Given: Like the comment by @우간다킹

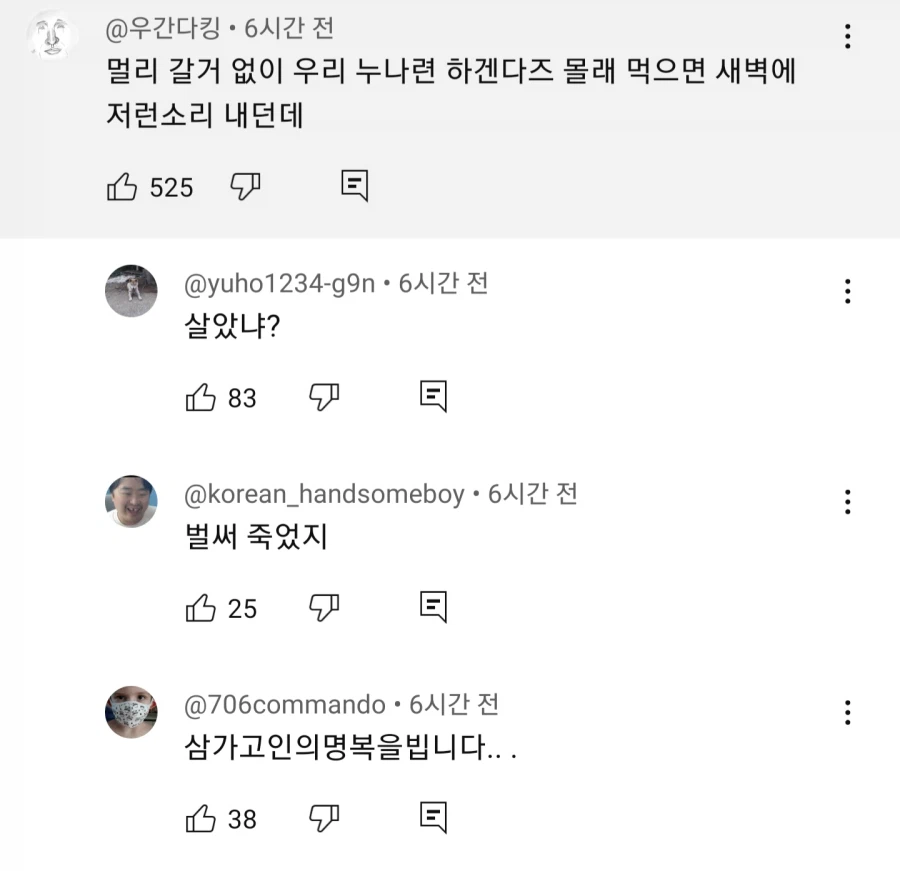Looking at the screenshot, I should point(123,185).
